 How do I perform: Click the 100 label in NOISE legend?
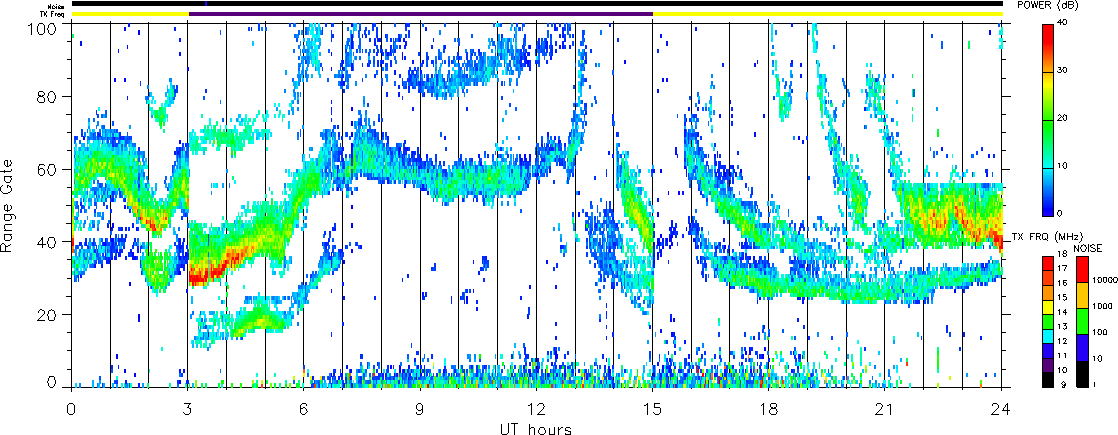tap(1100, 332)
